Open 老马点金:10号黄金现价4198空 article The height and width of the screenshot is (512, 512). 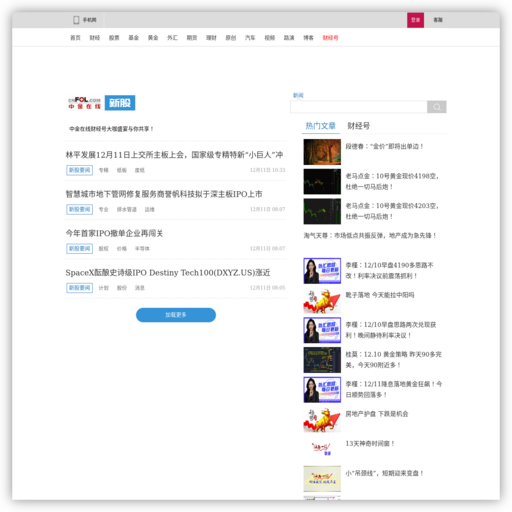[x=392, y=181]
